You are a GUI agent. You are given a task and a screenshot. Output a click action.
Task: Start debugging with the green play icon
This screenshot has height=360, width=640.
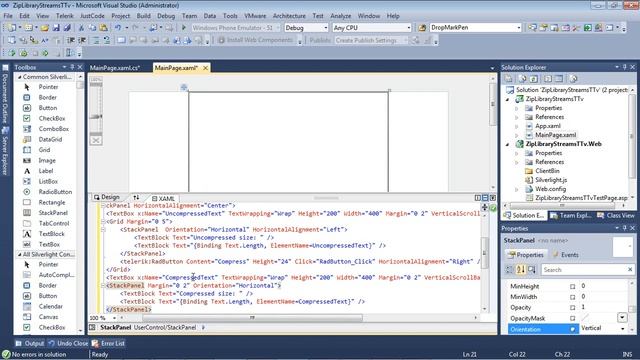coord(184,28)
